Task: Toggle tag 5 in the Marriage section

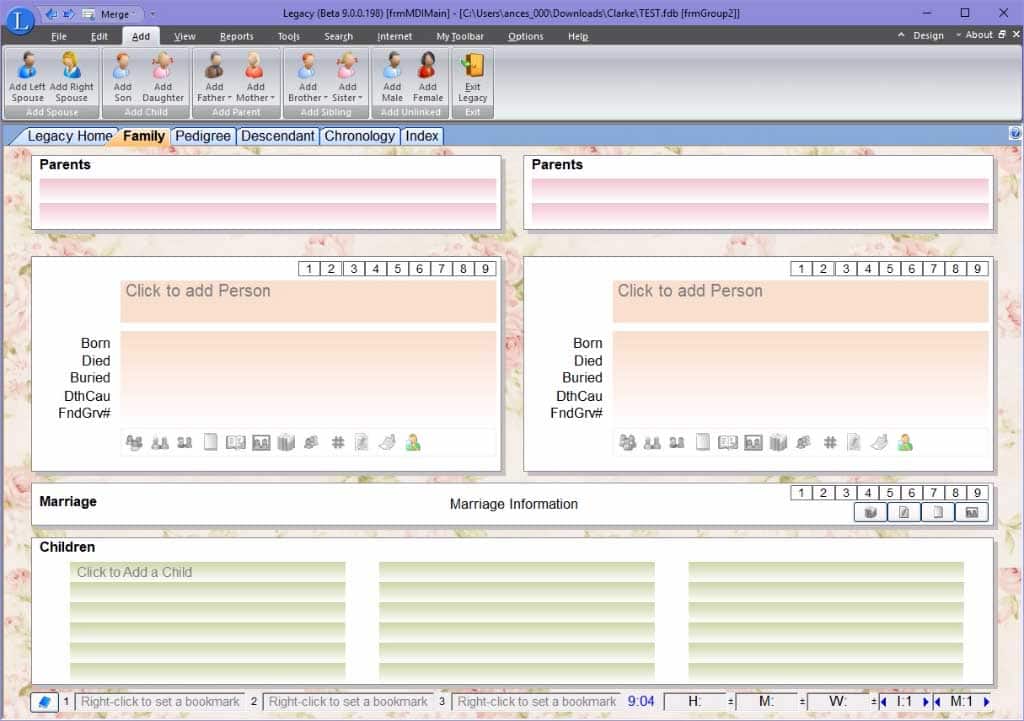Action: pos(891,493)
